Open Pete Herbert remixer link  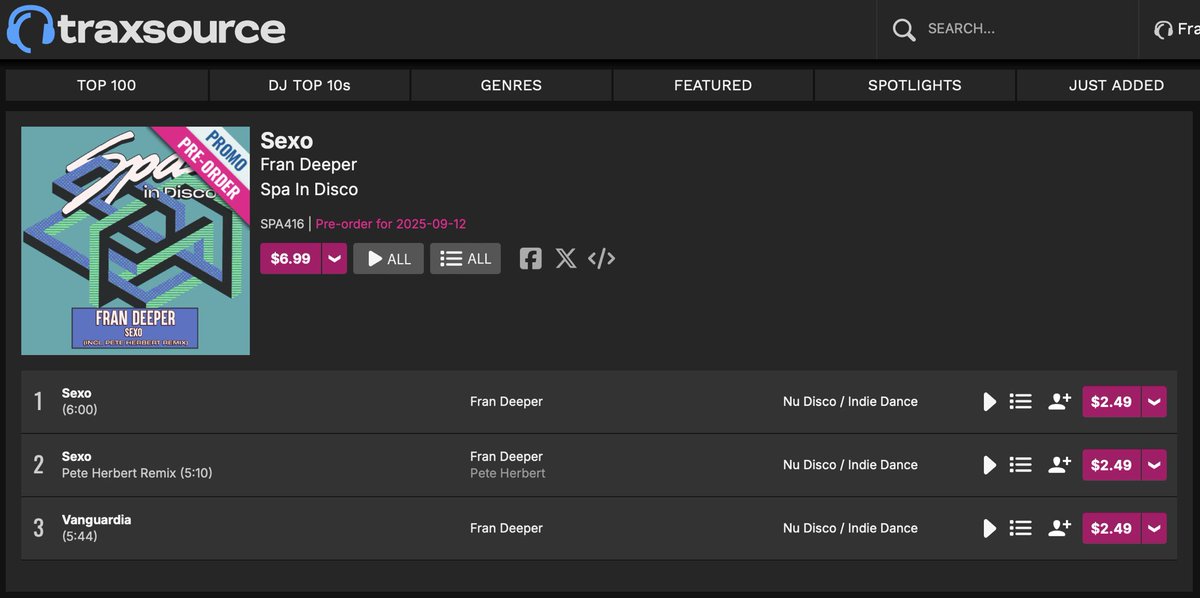coord(508,473)
